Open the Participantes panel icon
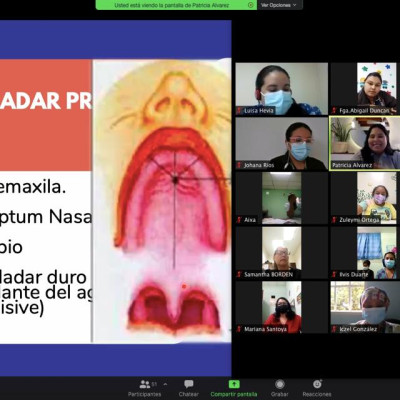Image resolution: width=400 pixels, height=400 pixels. click(145, 384)
